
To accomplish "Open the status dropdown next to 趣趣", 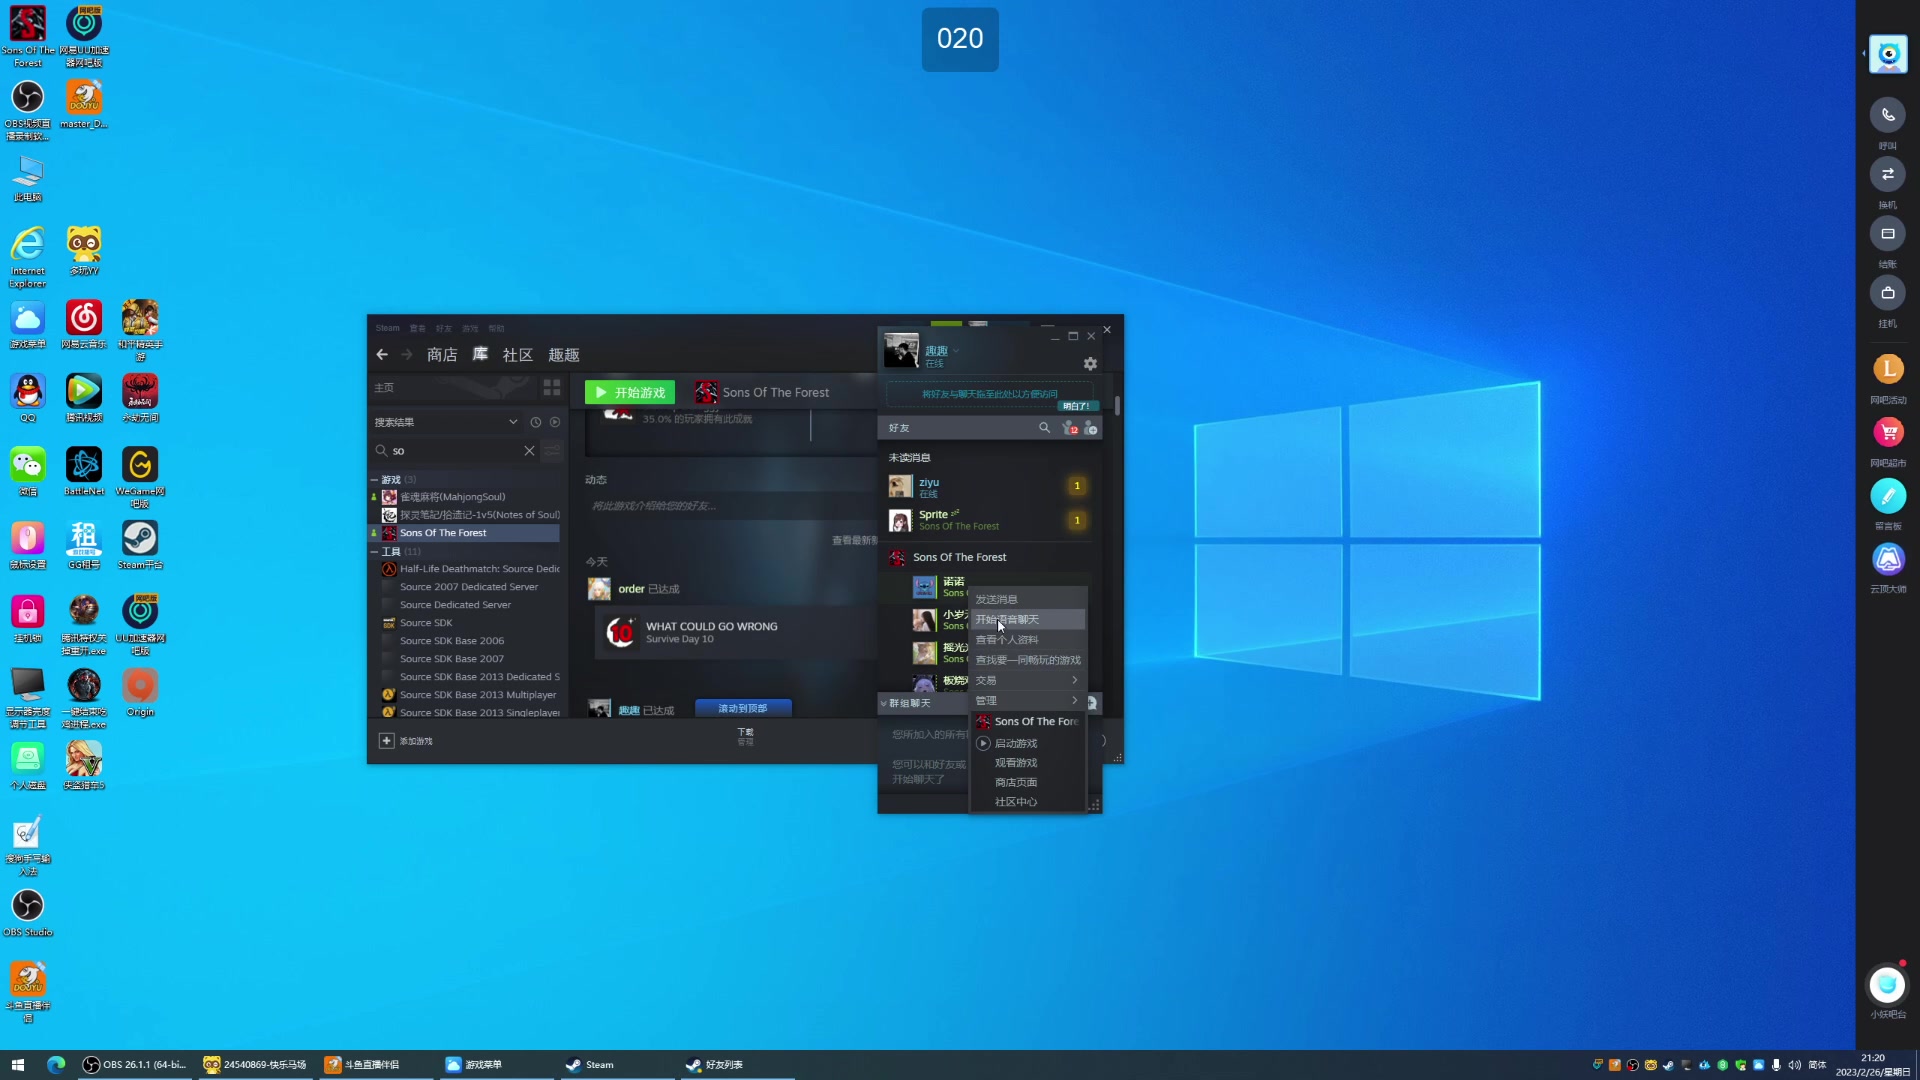I will 956,351.
